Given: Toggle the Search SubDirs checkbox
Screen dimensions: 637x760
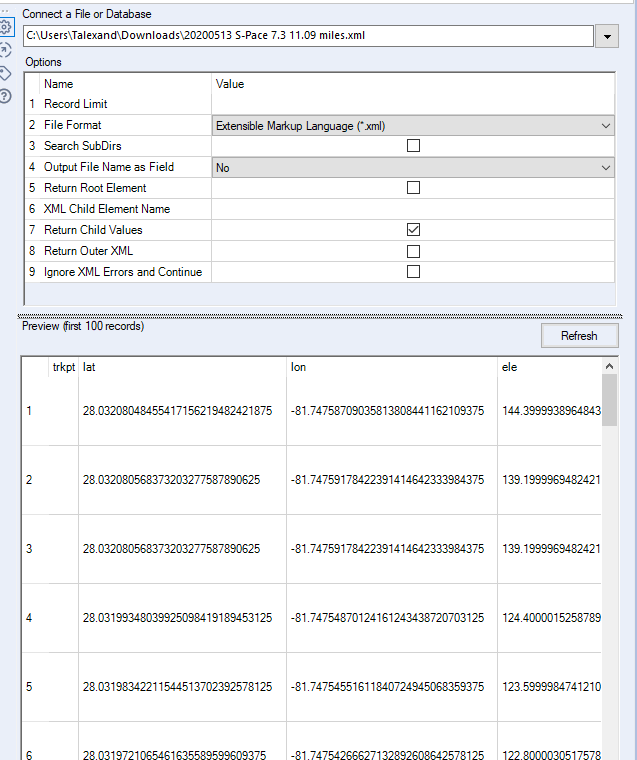Looking at the screenshot, I should (x=413, y=145).
